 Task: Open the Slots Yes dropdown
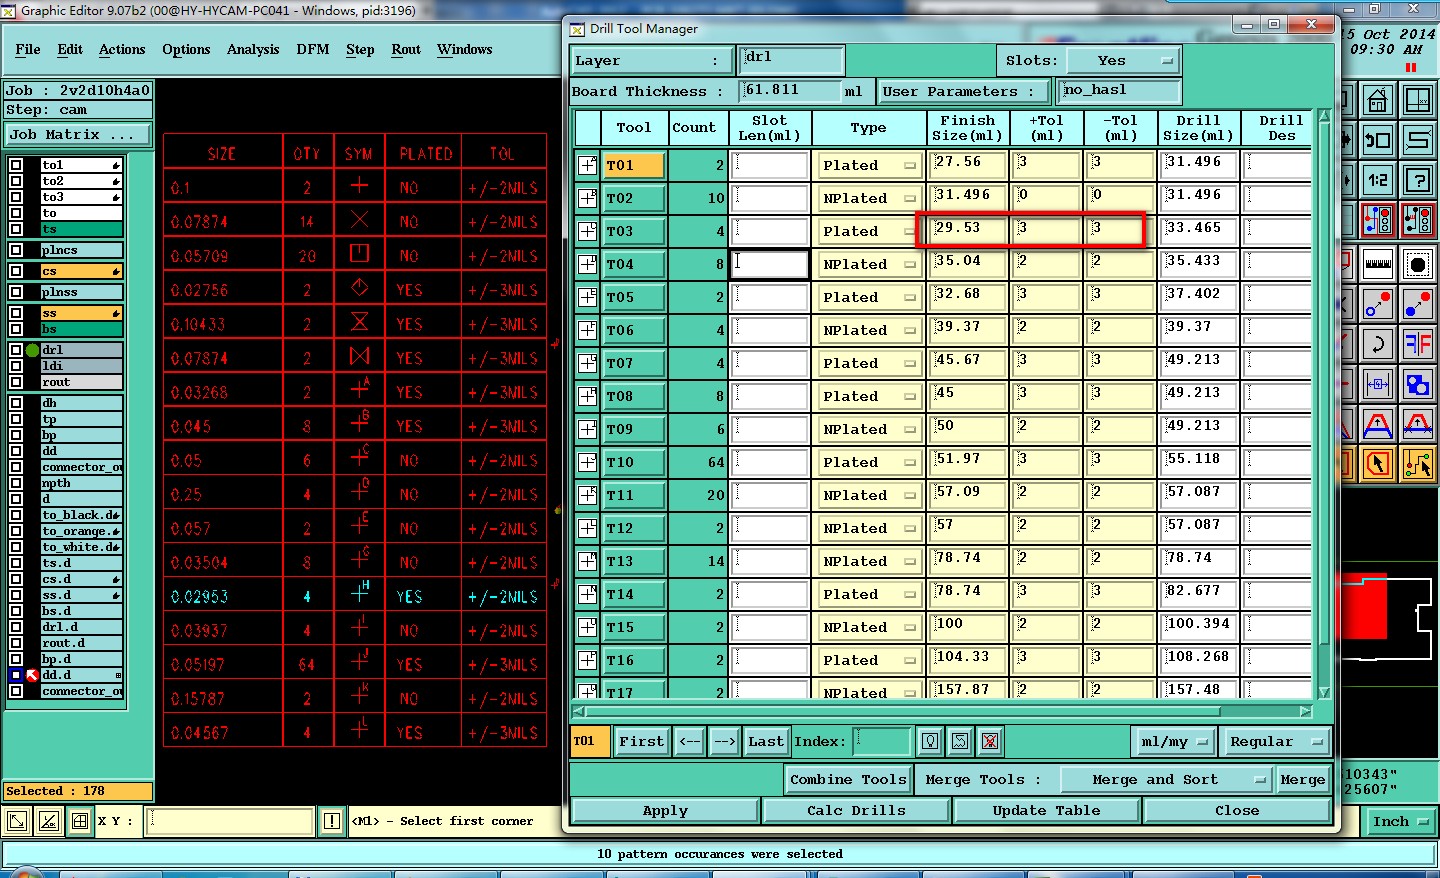(x=1123, y=61)
